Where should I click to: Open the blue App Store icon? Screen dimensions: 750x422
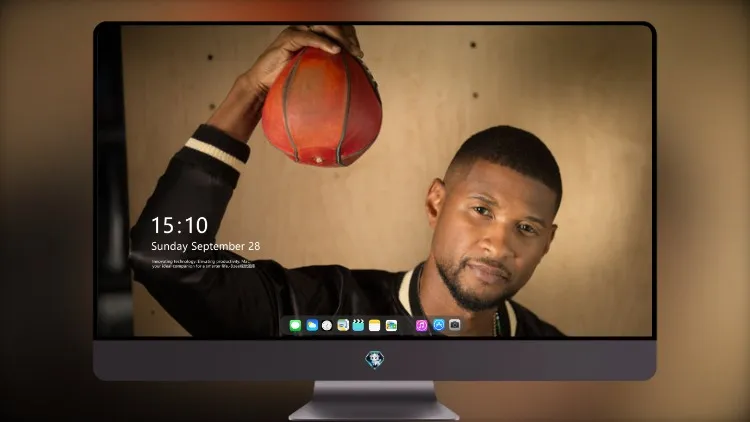(439, 325)
